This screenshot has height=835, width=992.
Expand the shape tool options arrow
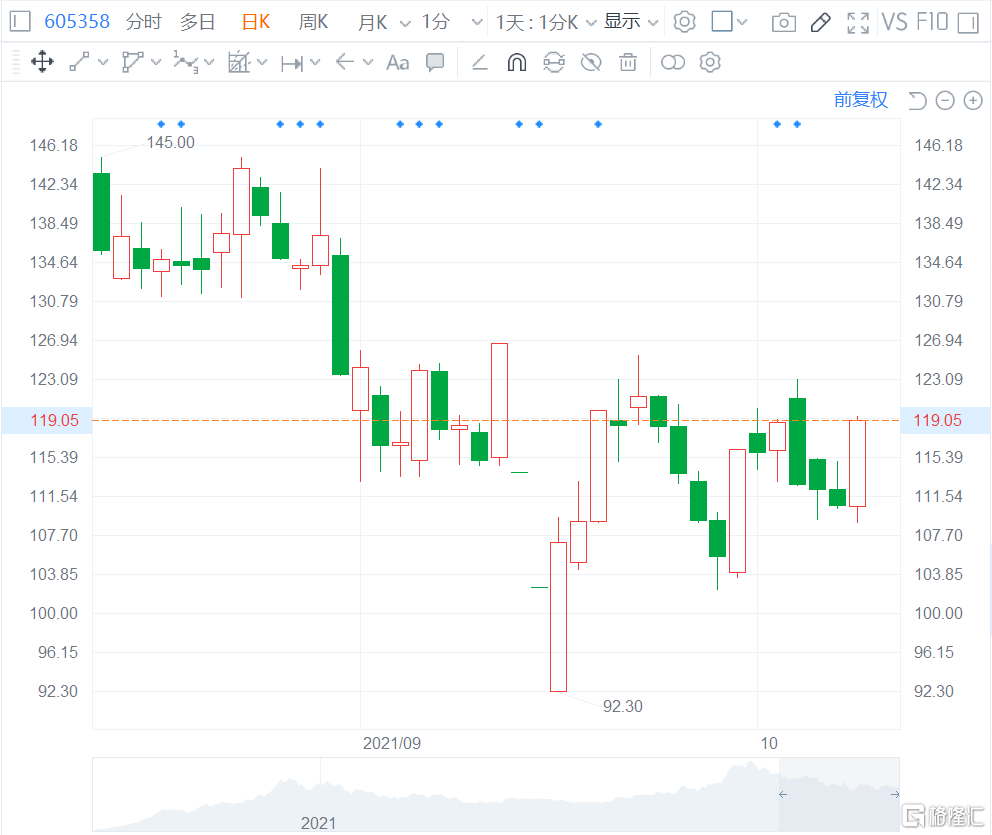pos(156,62)
